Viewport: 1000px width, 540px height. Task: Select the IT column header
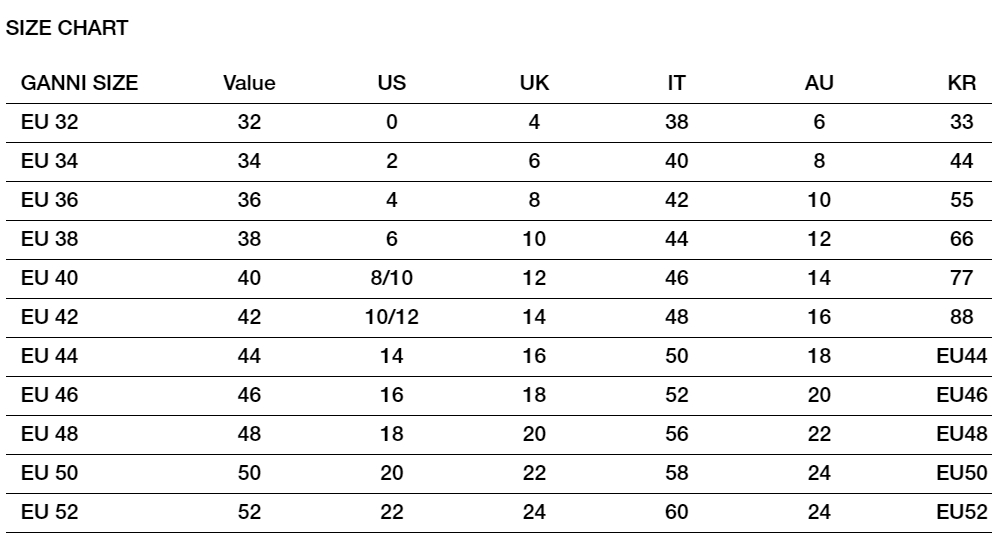(x=677, y=83)
